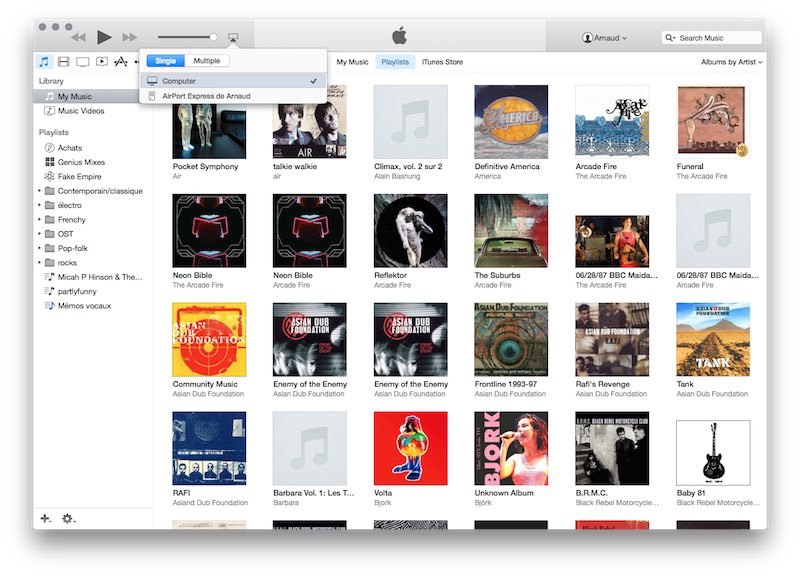Click the AirPlay icon in toolbar
800x577 pixels.
[x=233, y=37]
